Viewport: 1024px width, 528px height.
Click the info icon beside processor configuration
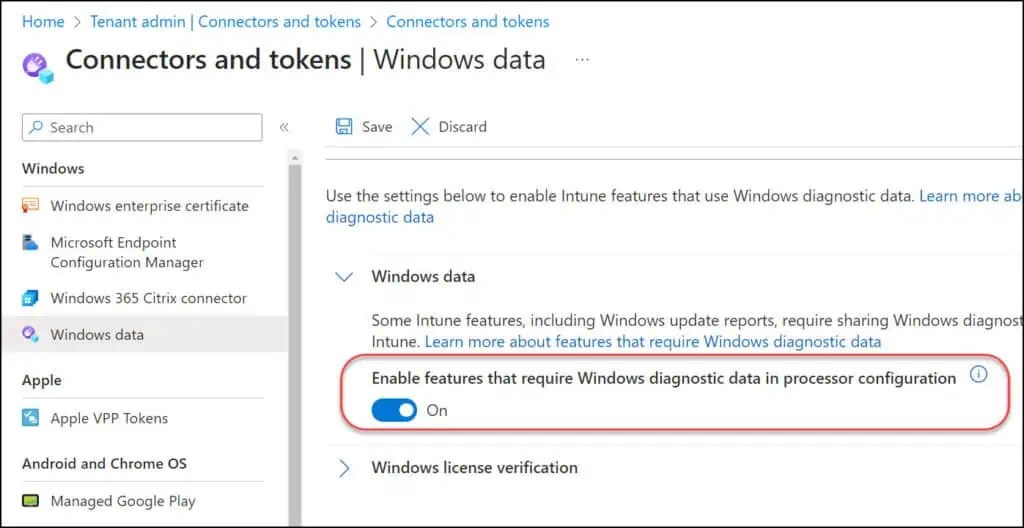point(978,375)
